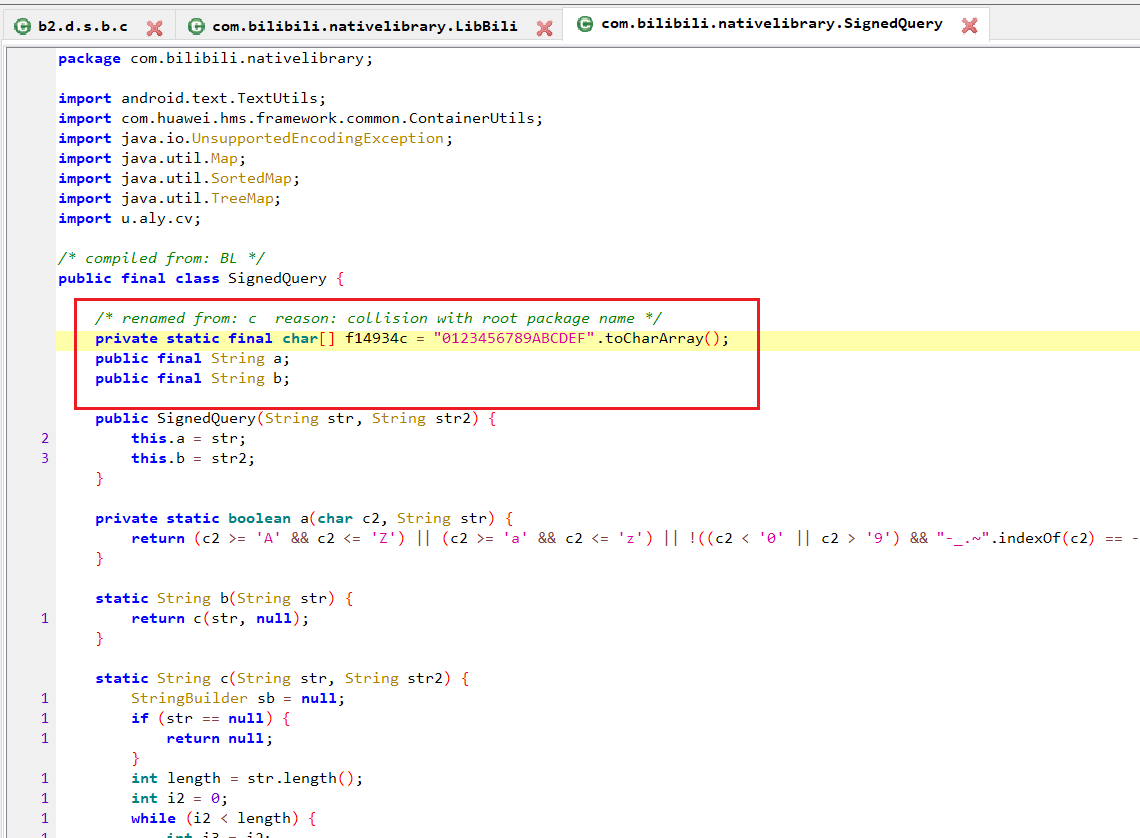1140x838 pixels.
Task: Click toCharArray() method call
Action: [662, 338]
